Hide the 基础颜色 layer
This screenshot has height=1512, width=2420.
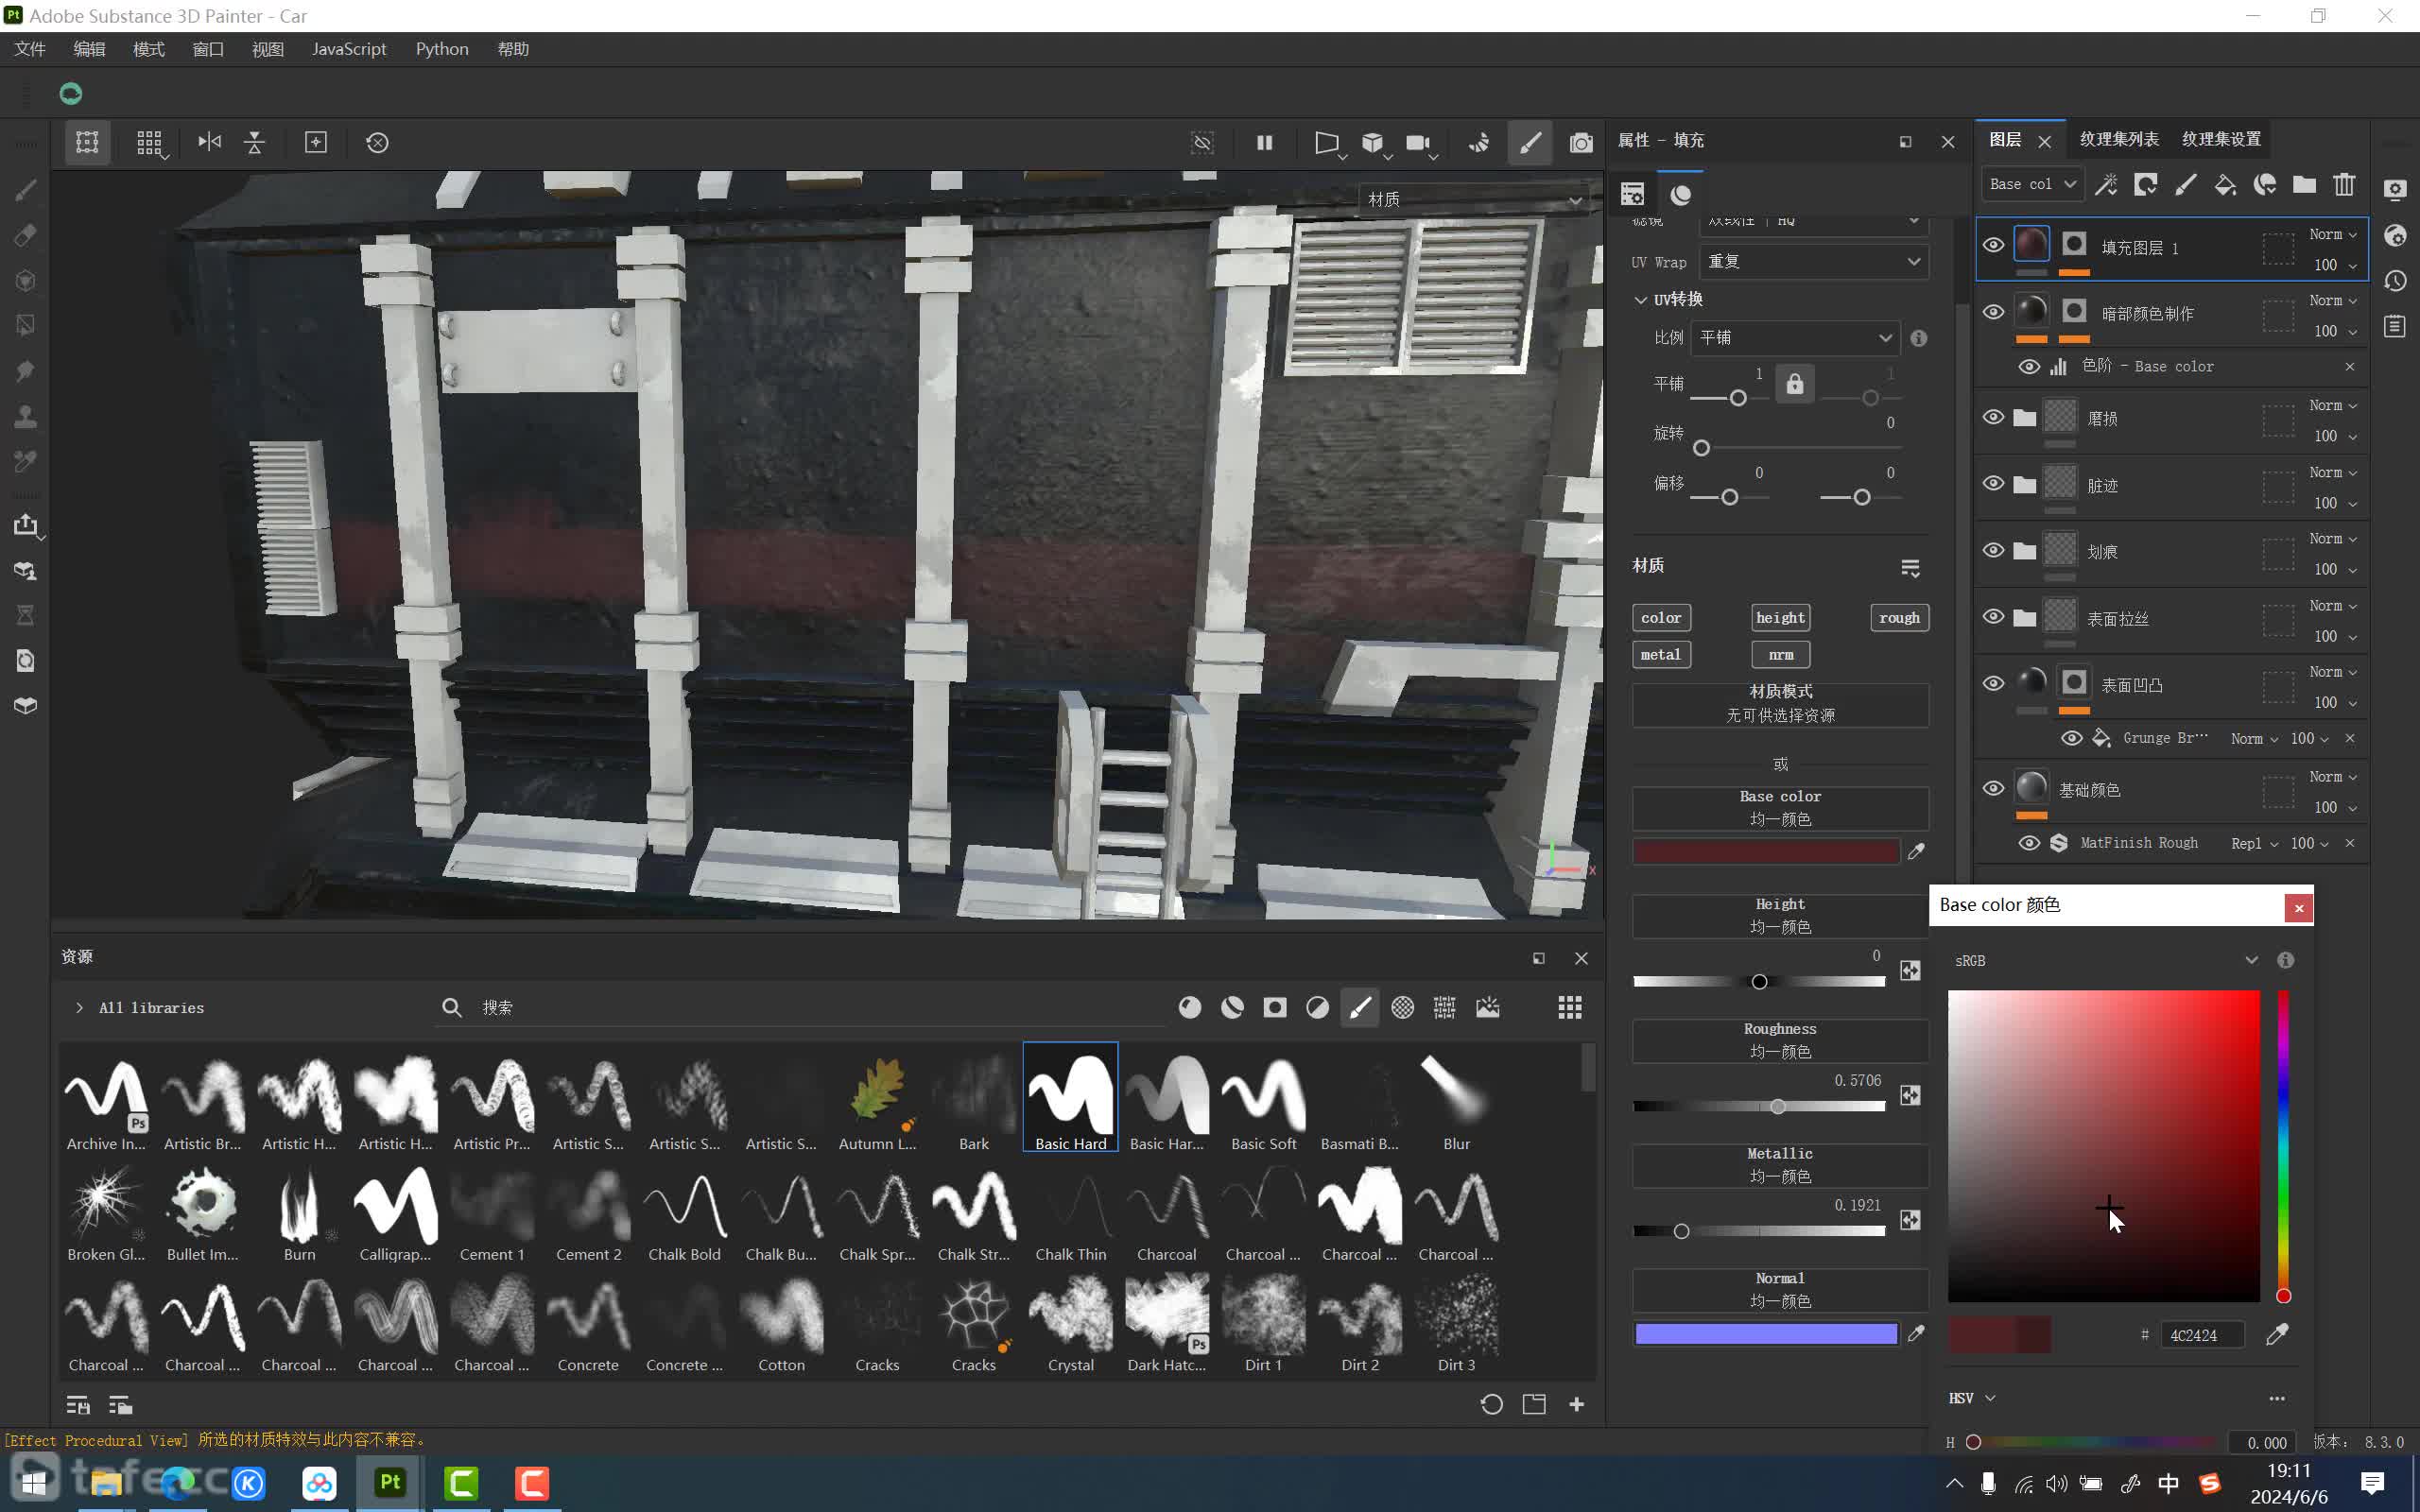click(x=1993, y=788)
